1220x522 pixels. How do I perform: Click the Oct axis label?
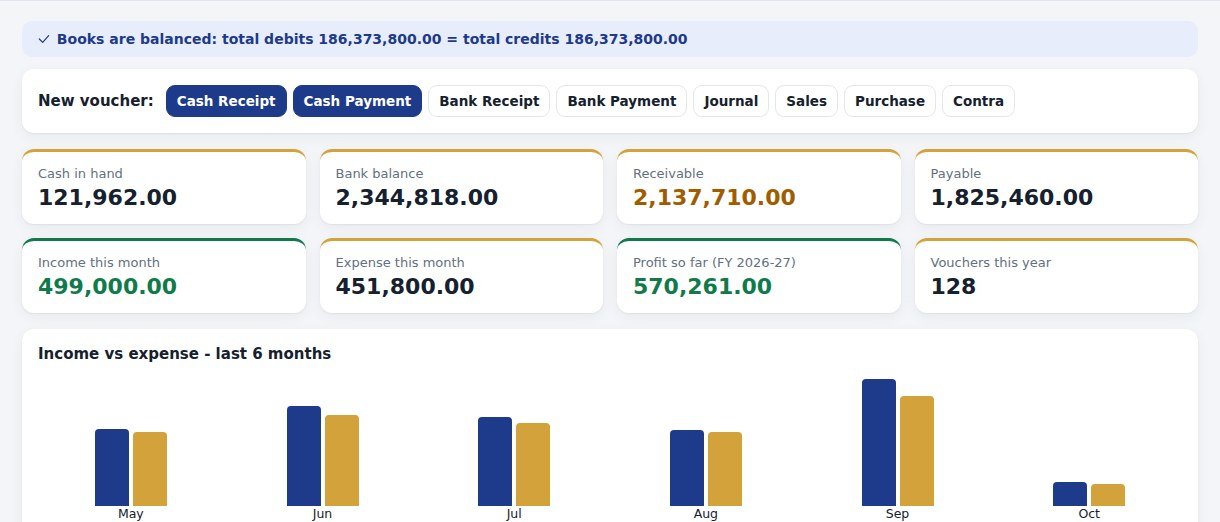click(1089, 514)
